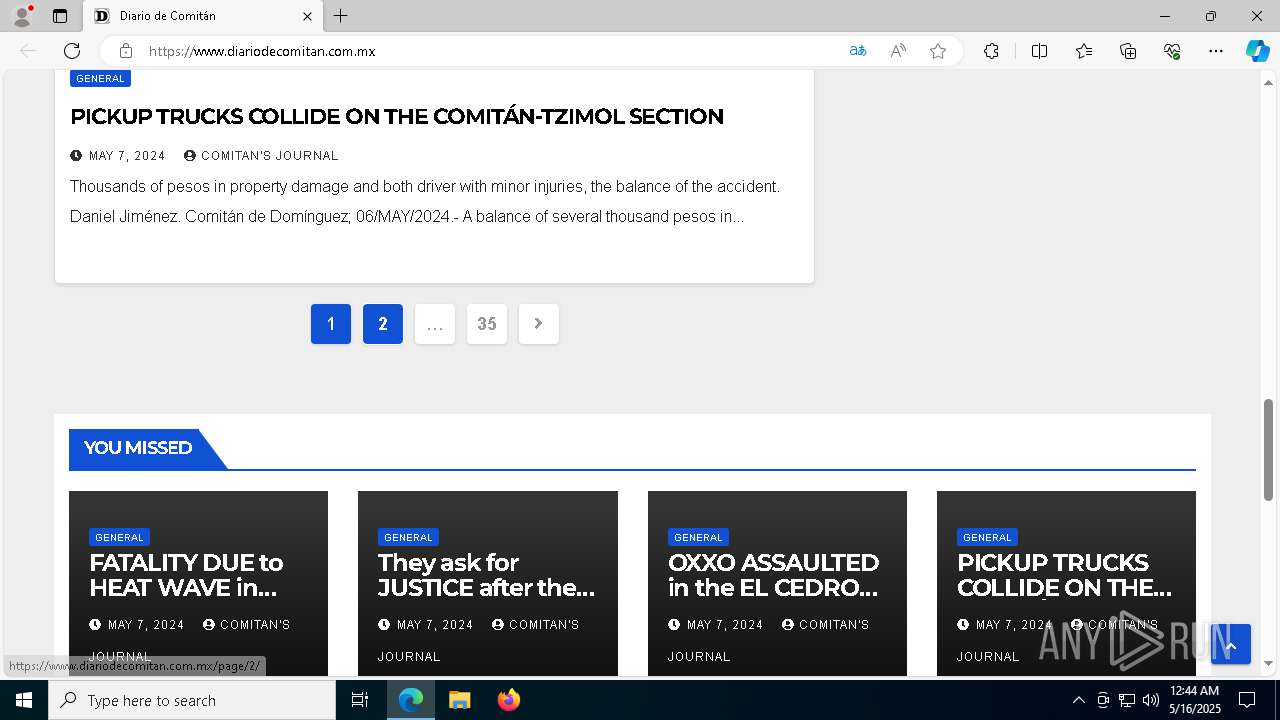Click the next page arrow in pagination
1280x720 pixels.
pyautogui.click(x=539, y=324)
